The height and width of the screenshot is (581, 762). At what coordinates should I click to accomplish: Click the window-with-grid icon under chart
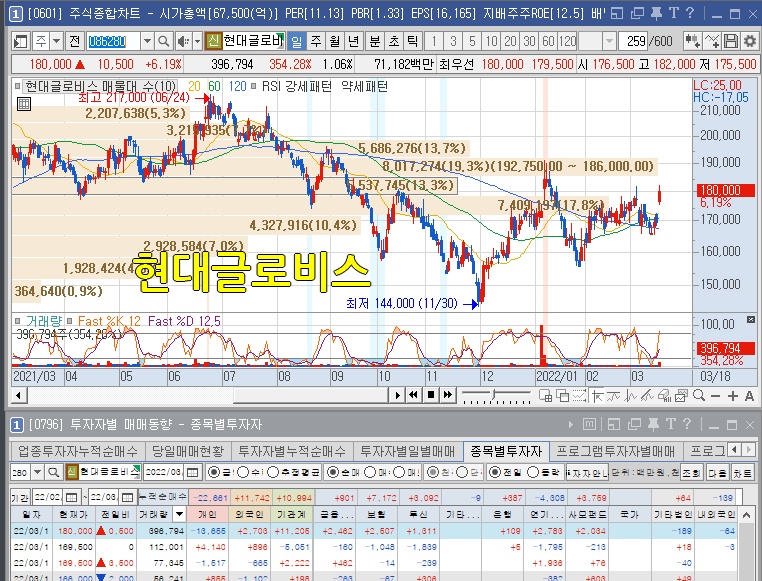(545, 396)
